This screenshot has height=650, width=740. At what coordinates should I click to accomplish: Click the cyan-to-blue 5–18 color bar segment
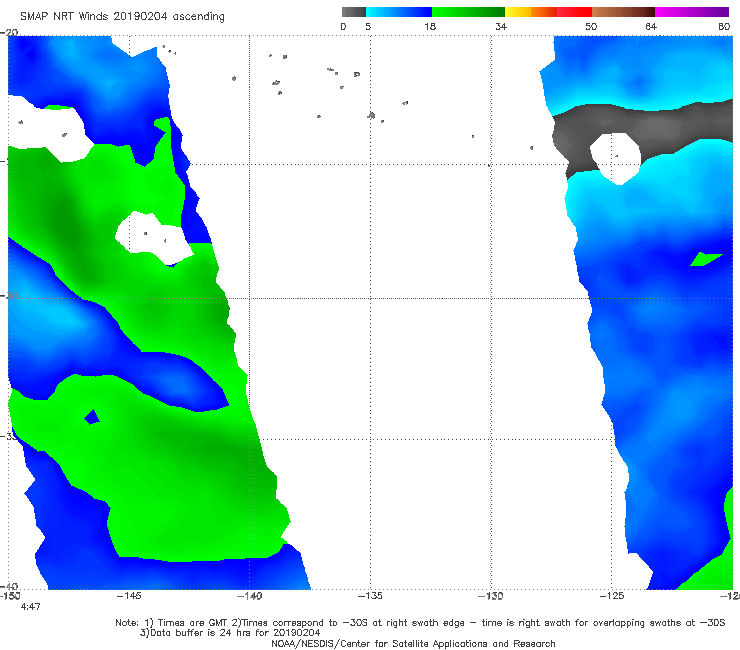pos(399,12)
